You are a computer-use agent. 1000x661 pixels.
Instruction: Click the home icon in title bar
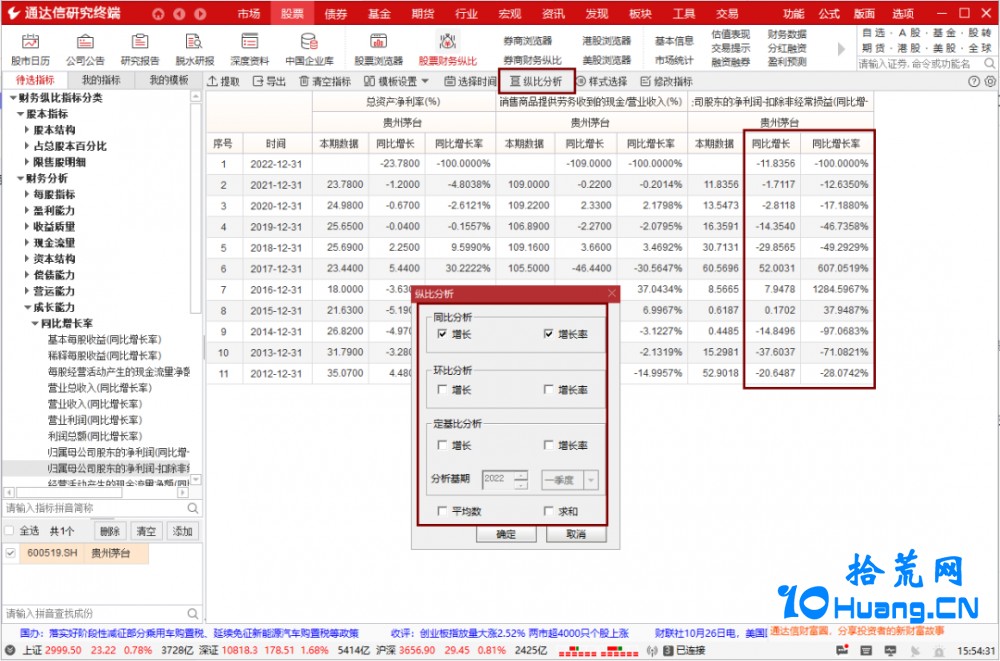(158, 13)
